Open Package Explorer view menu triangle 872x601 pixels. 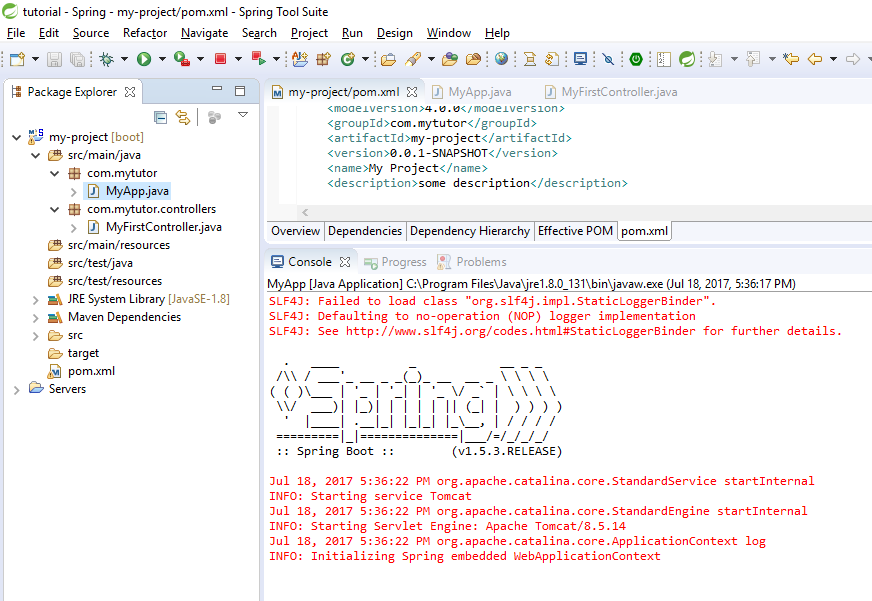[x=242, y=115]
